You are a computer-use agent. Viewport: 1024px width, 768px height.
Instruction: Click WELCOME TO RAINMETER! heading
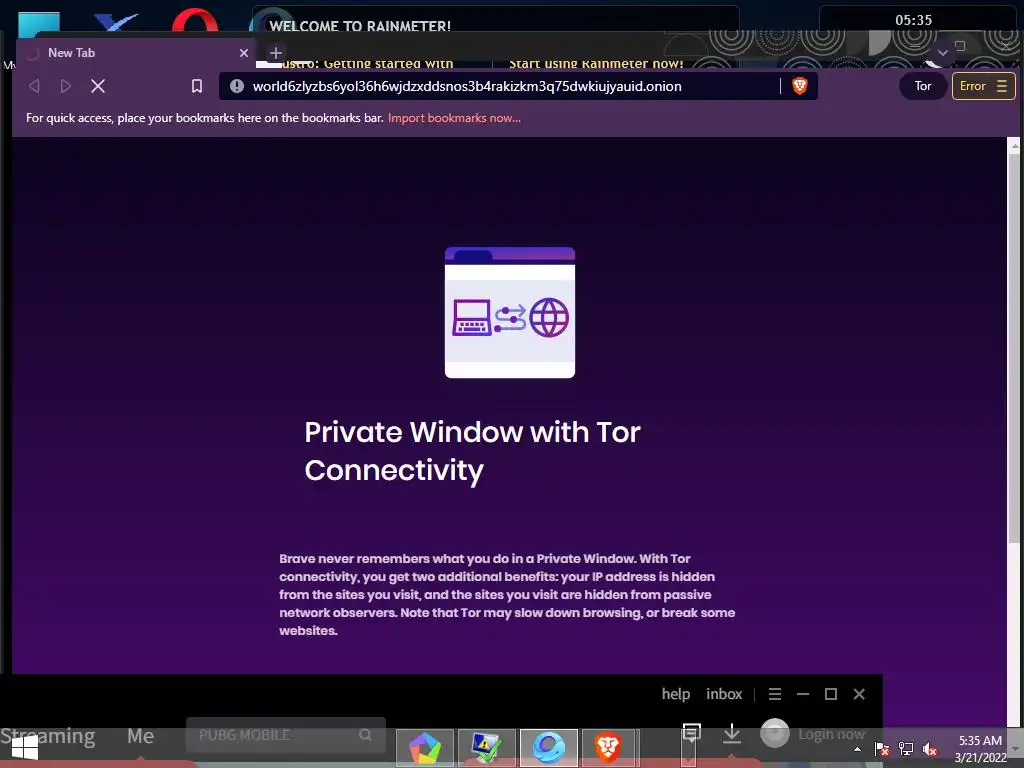coord(360,26)
